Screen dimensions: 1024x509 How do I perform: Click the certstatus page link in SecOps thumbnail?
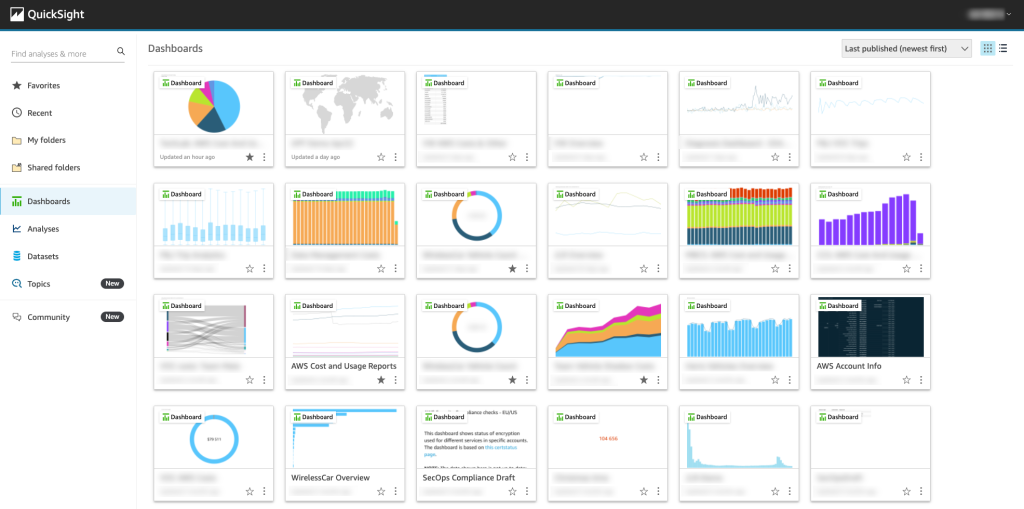(x=501, y=448)
